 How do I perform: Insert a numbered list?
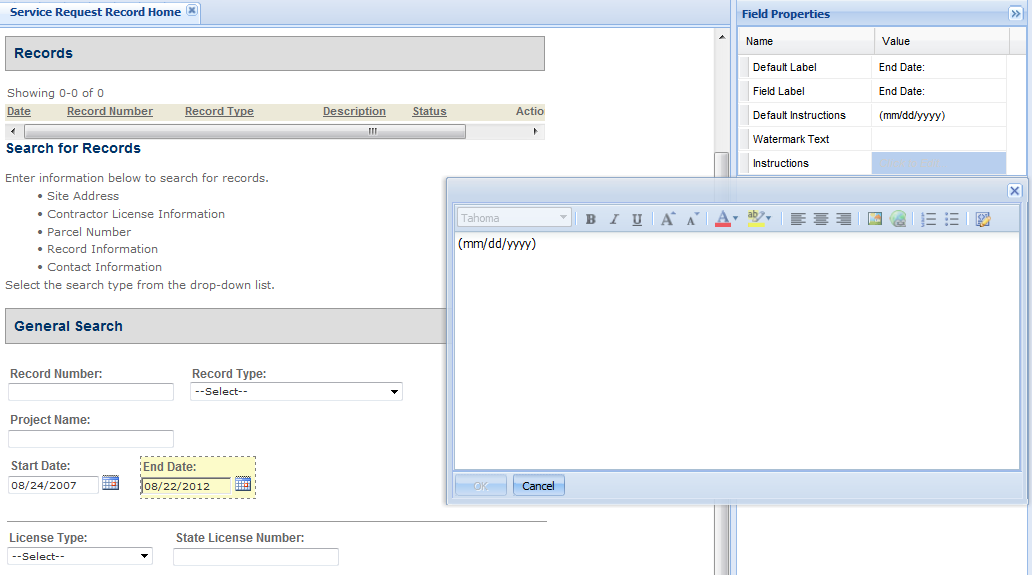point(928,219)
